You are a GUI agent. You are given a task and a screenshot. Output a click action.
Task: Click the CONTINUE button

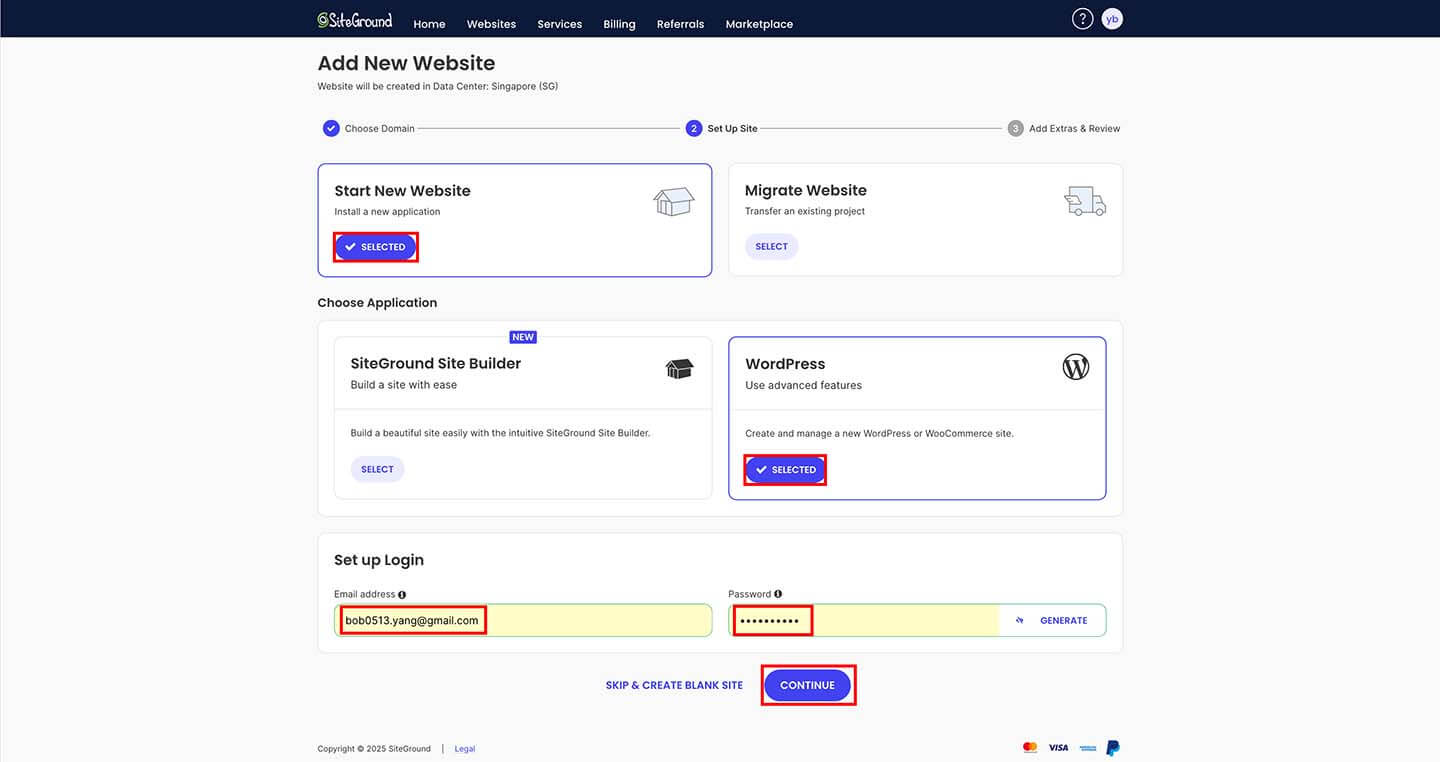(x=807, y=685)
